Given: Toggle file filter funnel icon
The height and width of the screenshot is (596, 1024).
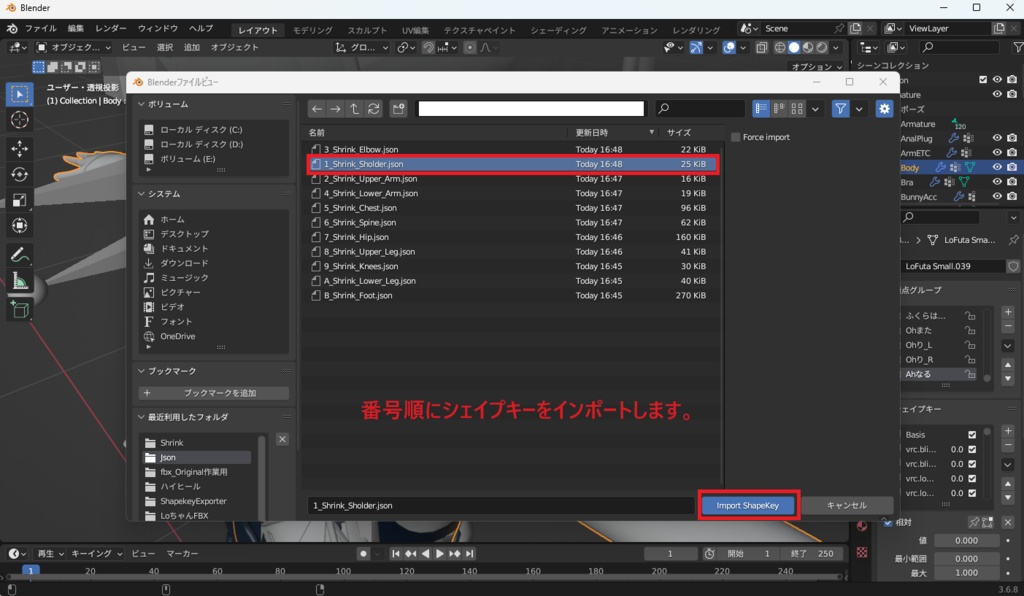Looking at the screenshot, I should tap(840, 109).
